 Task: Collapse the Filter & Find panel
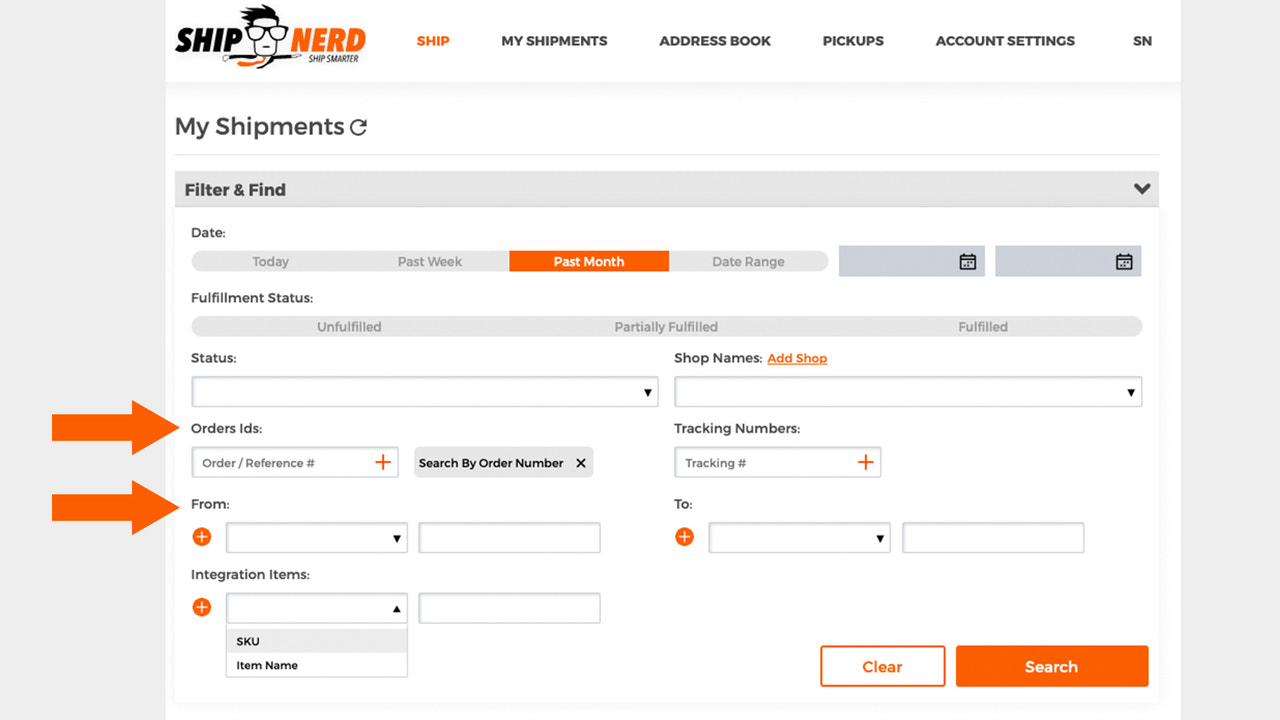point(1141,188)
